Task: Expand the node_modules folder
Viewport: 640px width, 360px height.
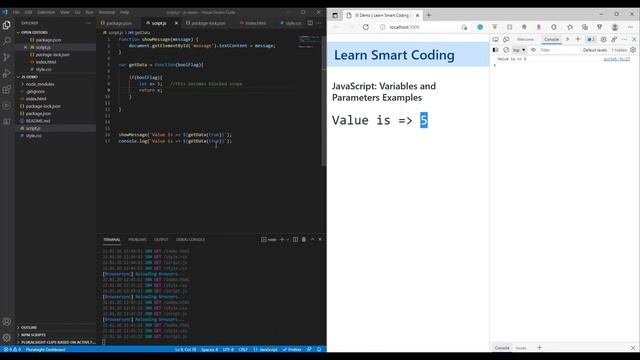Action: [40, 84]
